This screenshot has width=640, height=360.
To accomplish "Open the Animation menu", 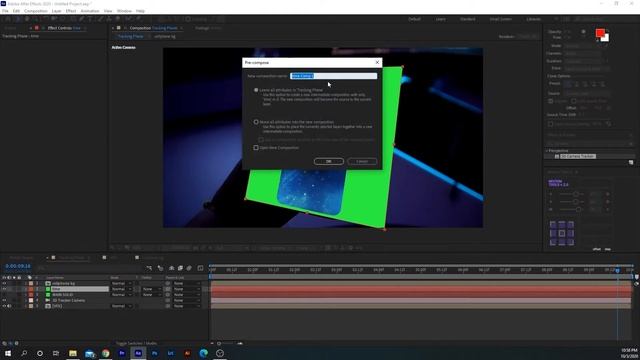I will pos(90,11).
